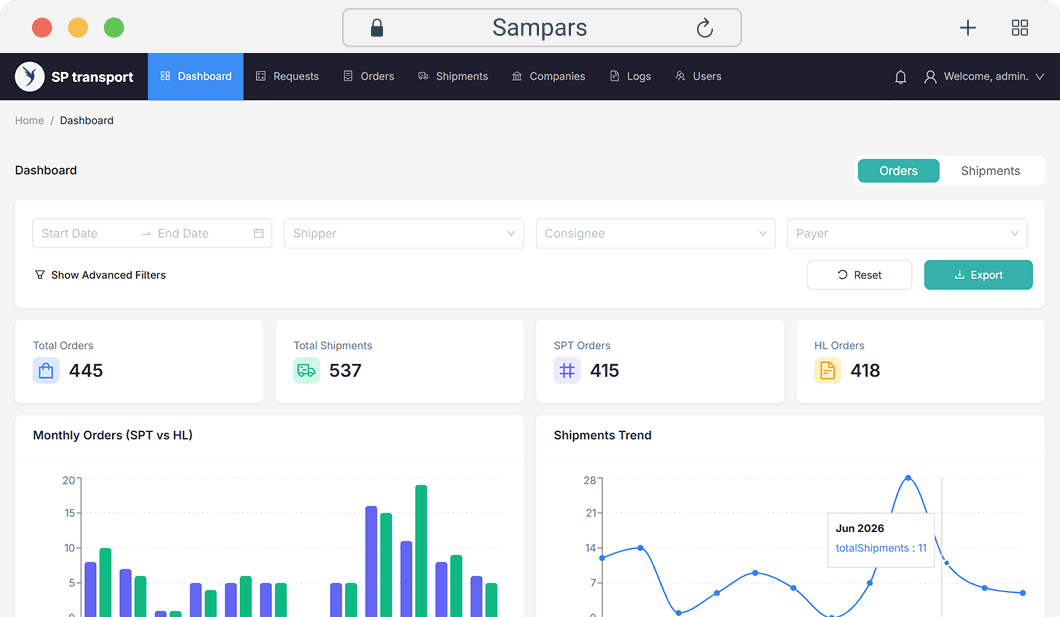Image resolution: width=1060 pixels, height=617 pixels.
Task: Open the Orders nav tab
Action: (x=368, y=76)
